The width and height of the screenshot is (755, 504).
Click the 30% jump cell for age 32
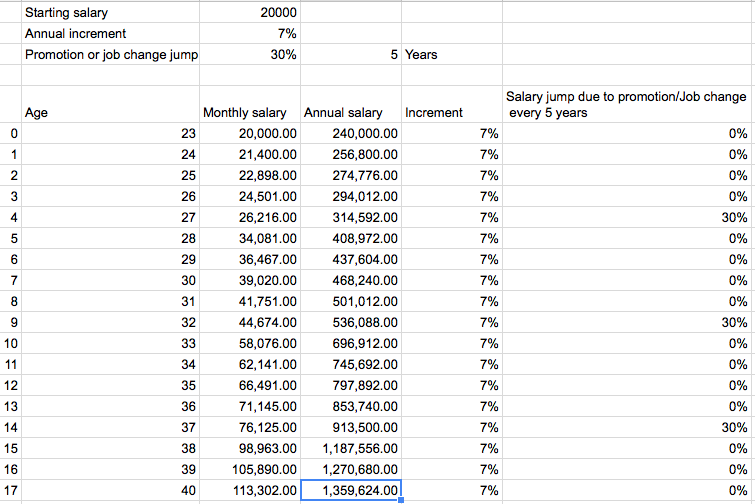626,322
